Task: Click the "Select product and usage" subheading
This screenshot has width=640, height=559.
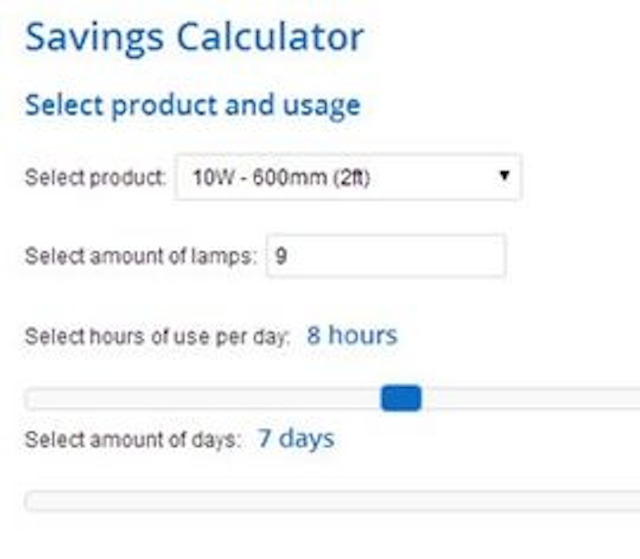Action: (x=193, y=106)
